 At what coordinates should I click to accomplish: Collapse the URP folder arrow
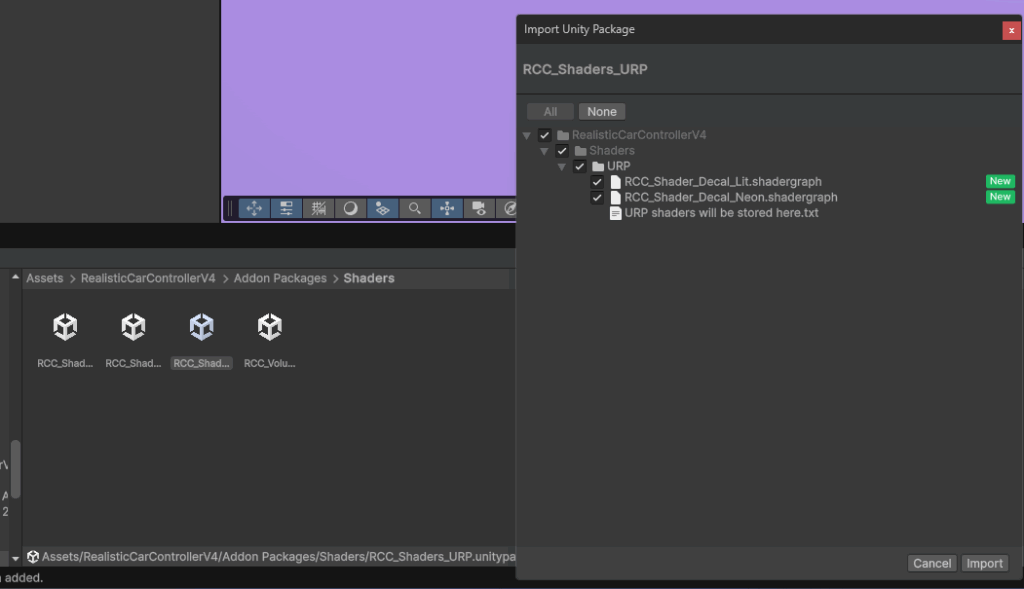(562, 166)
